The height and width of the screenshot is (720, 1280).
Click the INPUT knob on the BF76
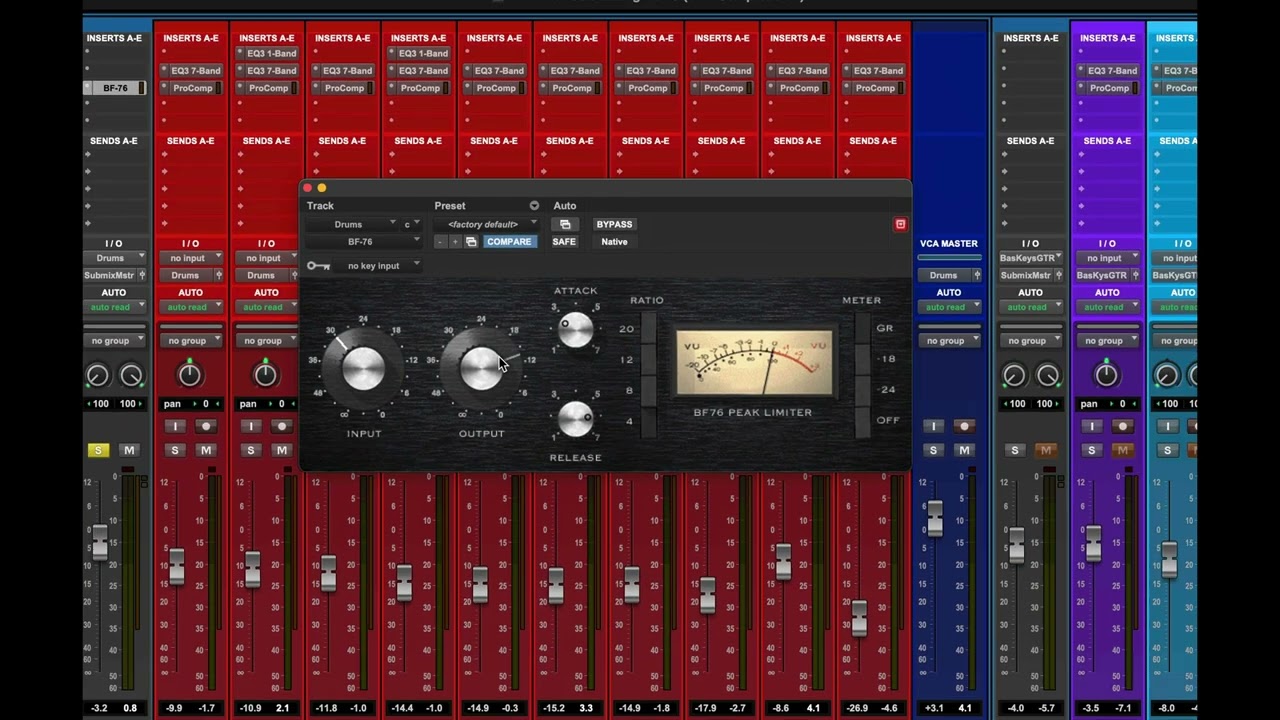[x=363, y=367]
